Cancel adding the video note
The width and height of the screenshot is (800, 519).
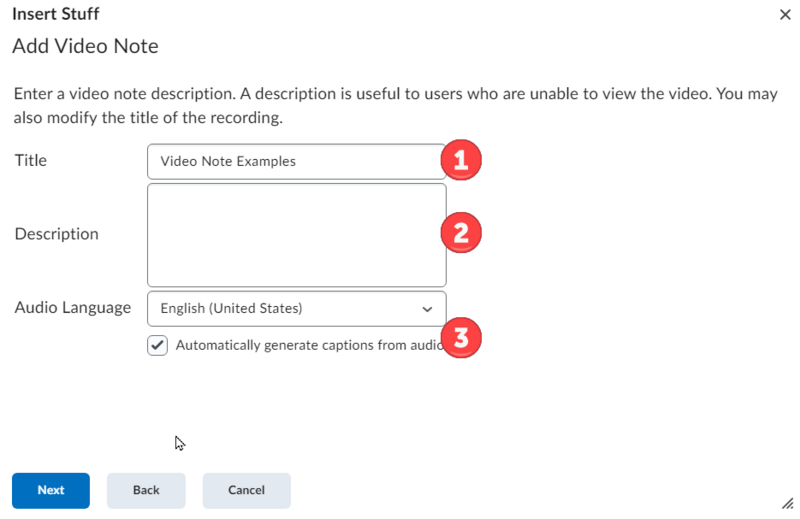pos(246,490)
